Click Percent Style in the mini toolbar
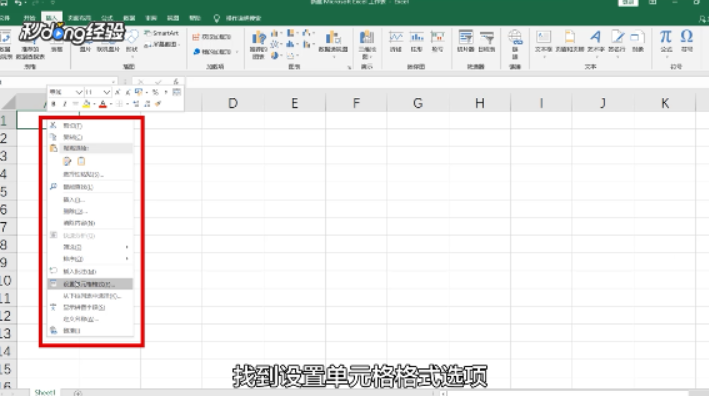 tap(155, 92)
